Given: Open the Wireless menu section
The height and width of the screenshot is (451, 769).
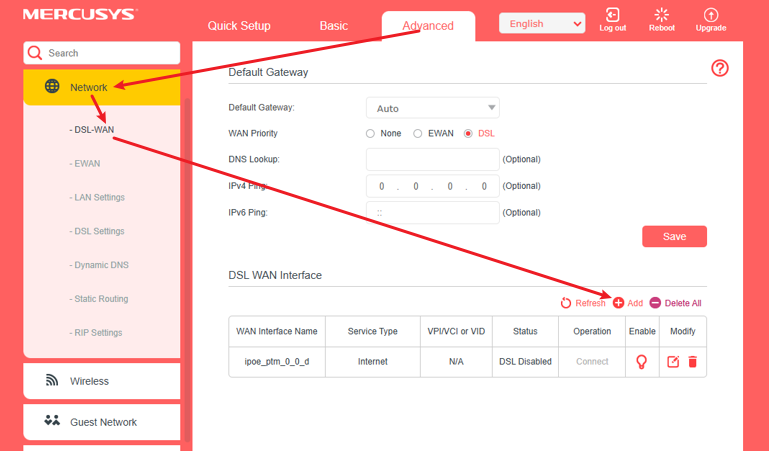Looking at the screenshot, I should click(102, 381).
